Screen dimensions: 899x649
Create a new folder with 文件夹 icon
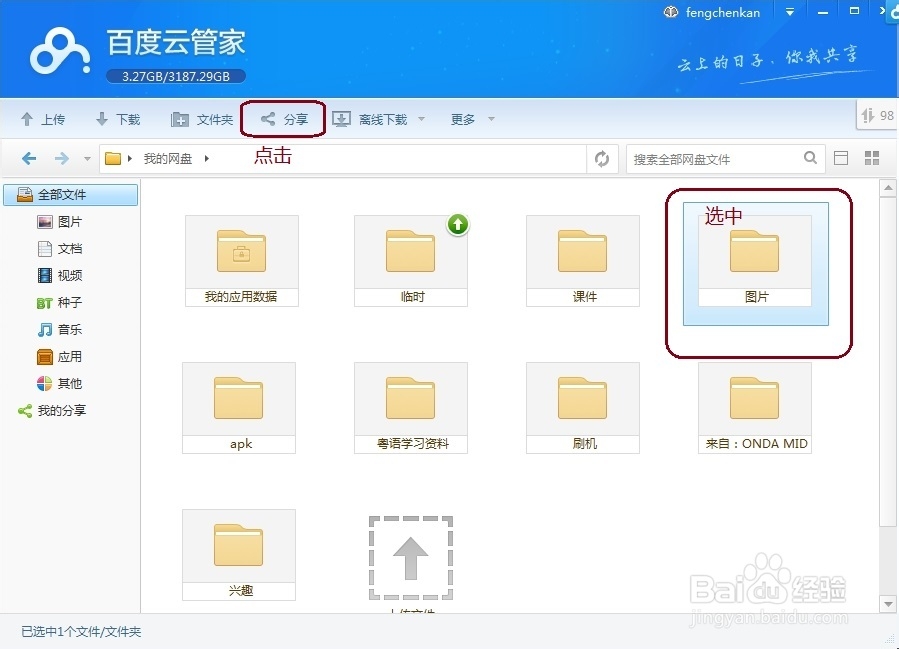pyautogui.click(x=202, y=118)
